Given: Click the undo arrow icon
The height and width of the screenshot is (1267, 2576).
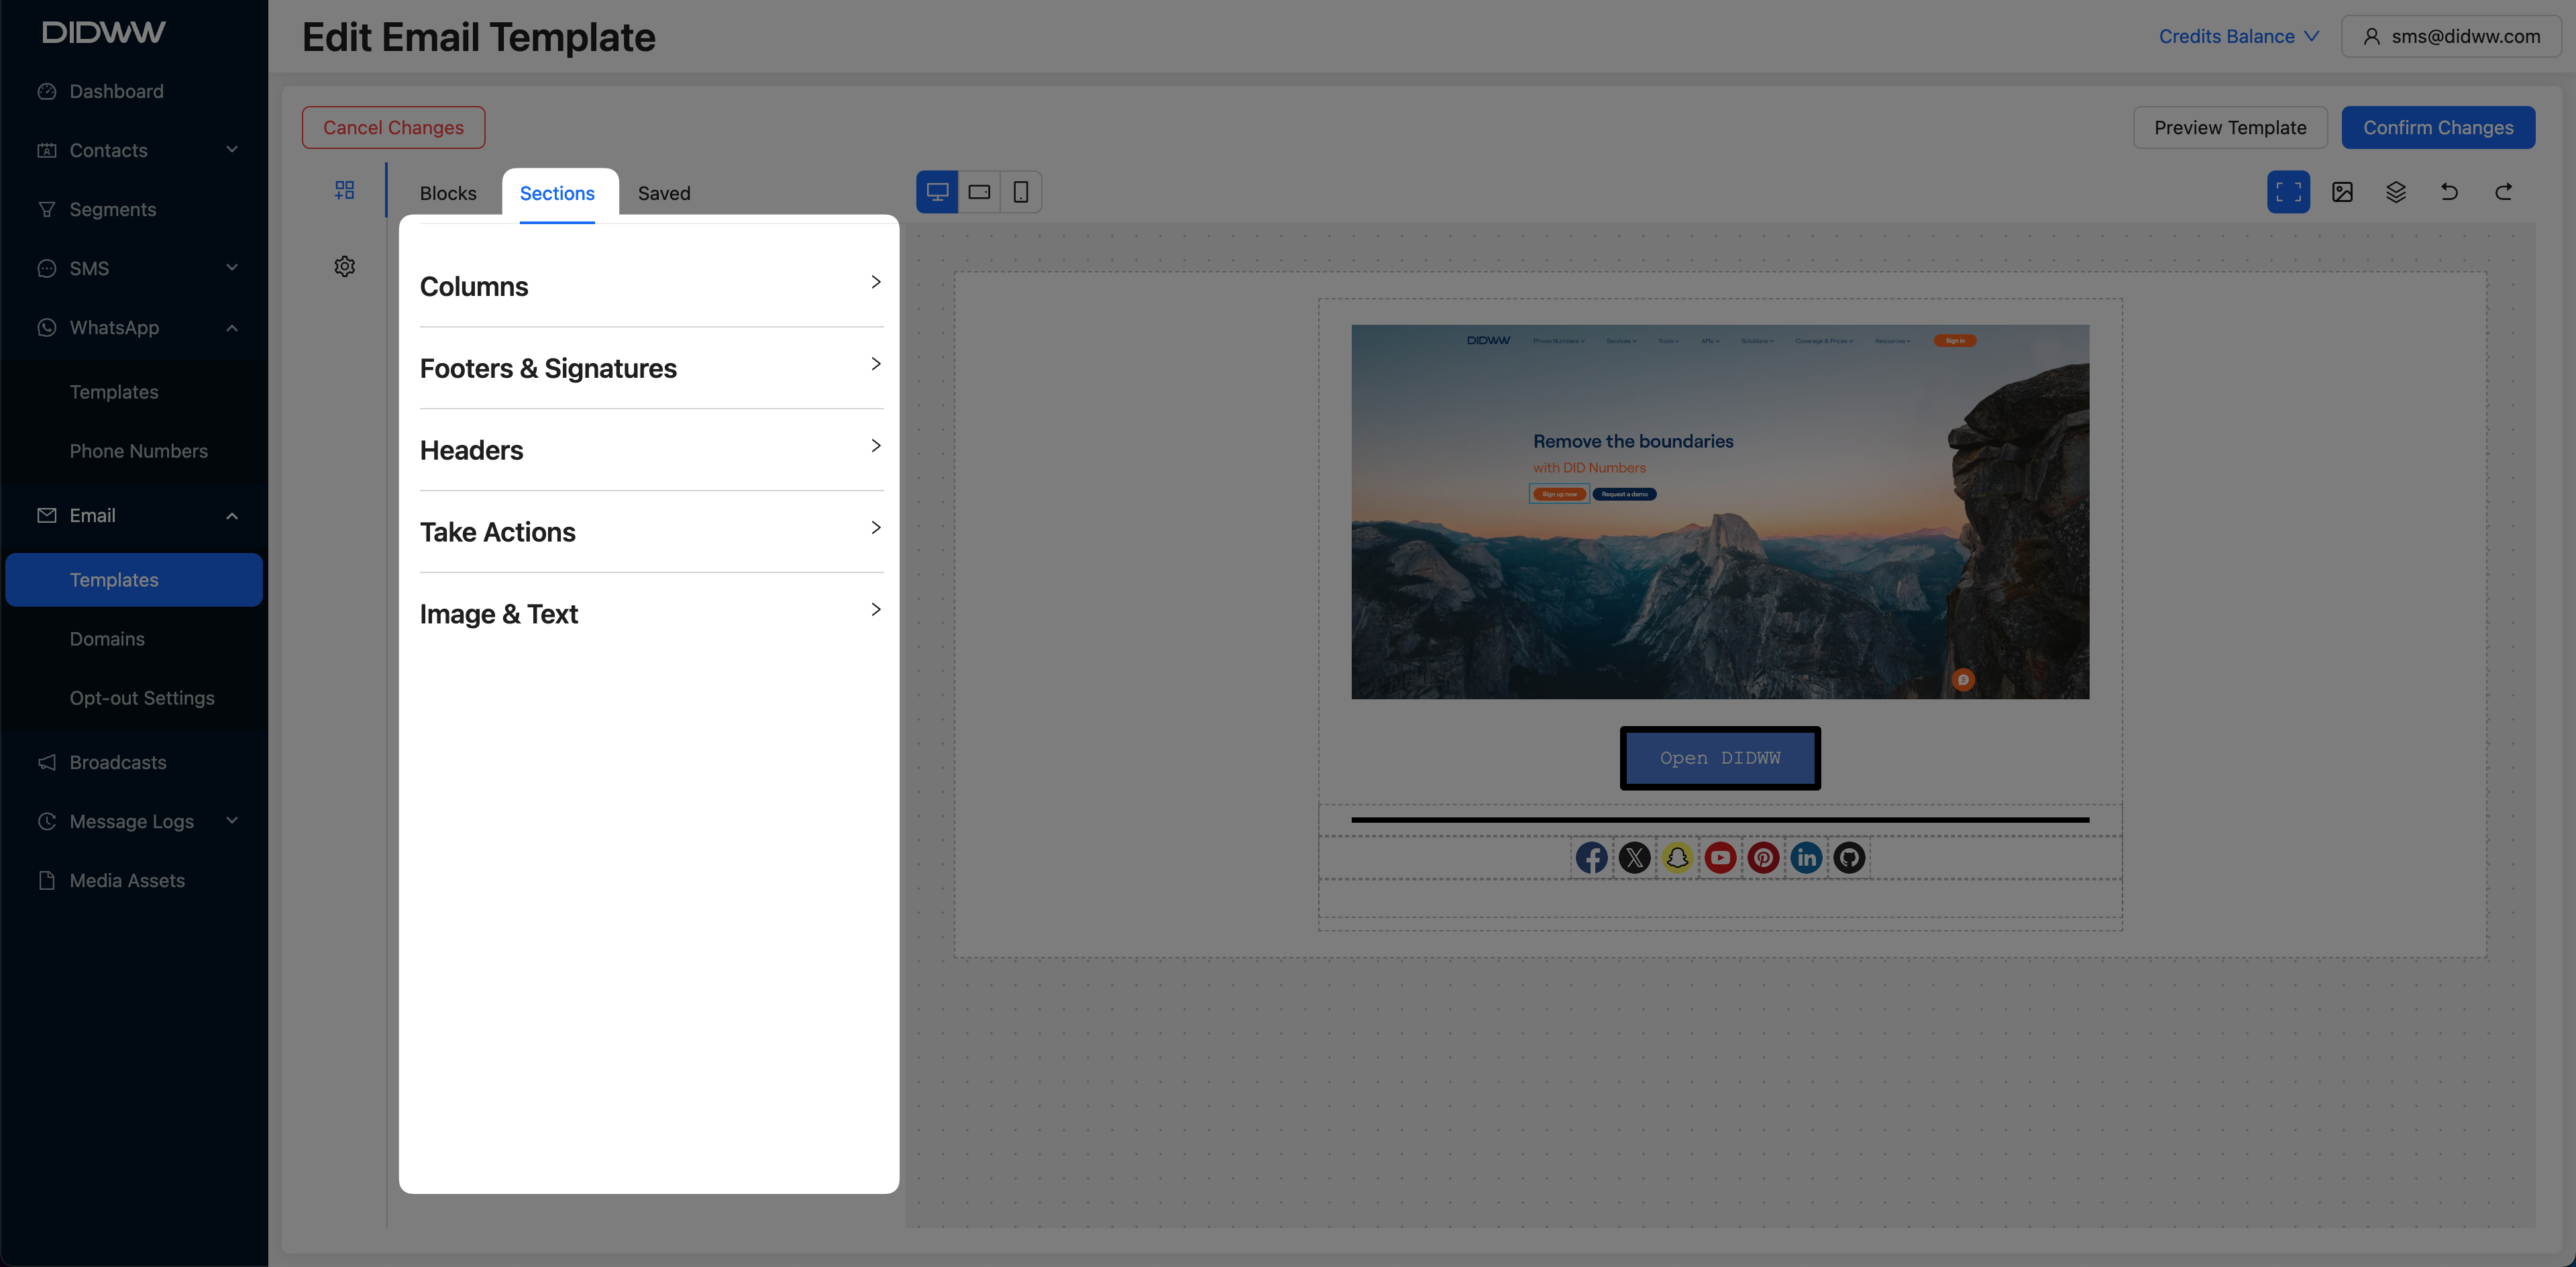Looking at the screenshot, I should point(2449,192).
